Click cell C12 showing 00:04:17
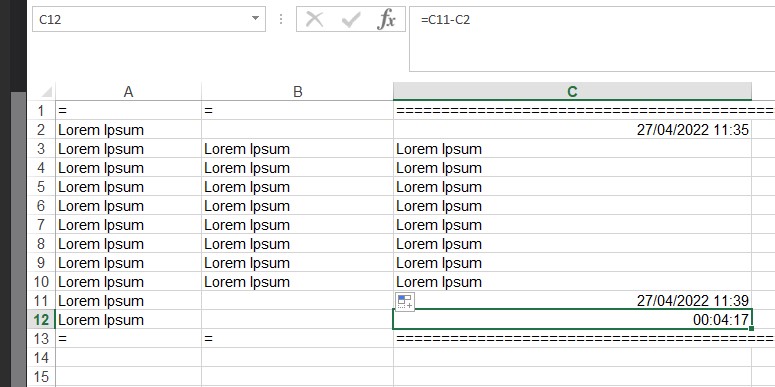775x387 pixels. click(572, 320)
